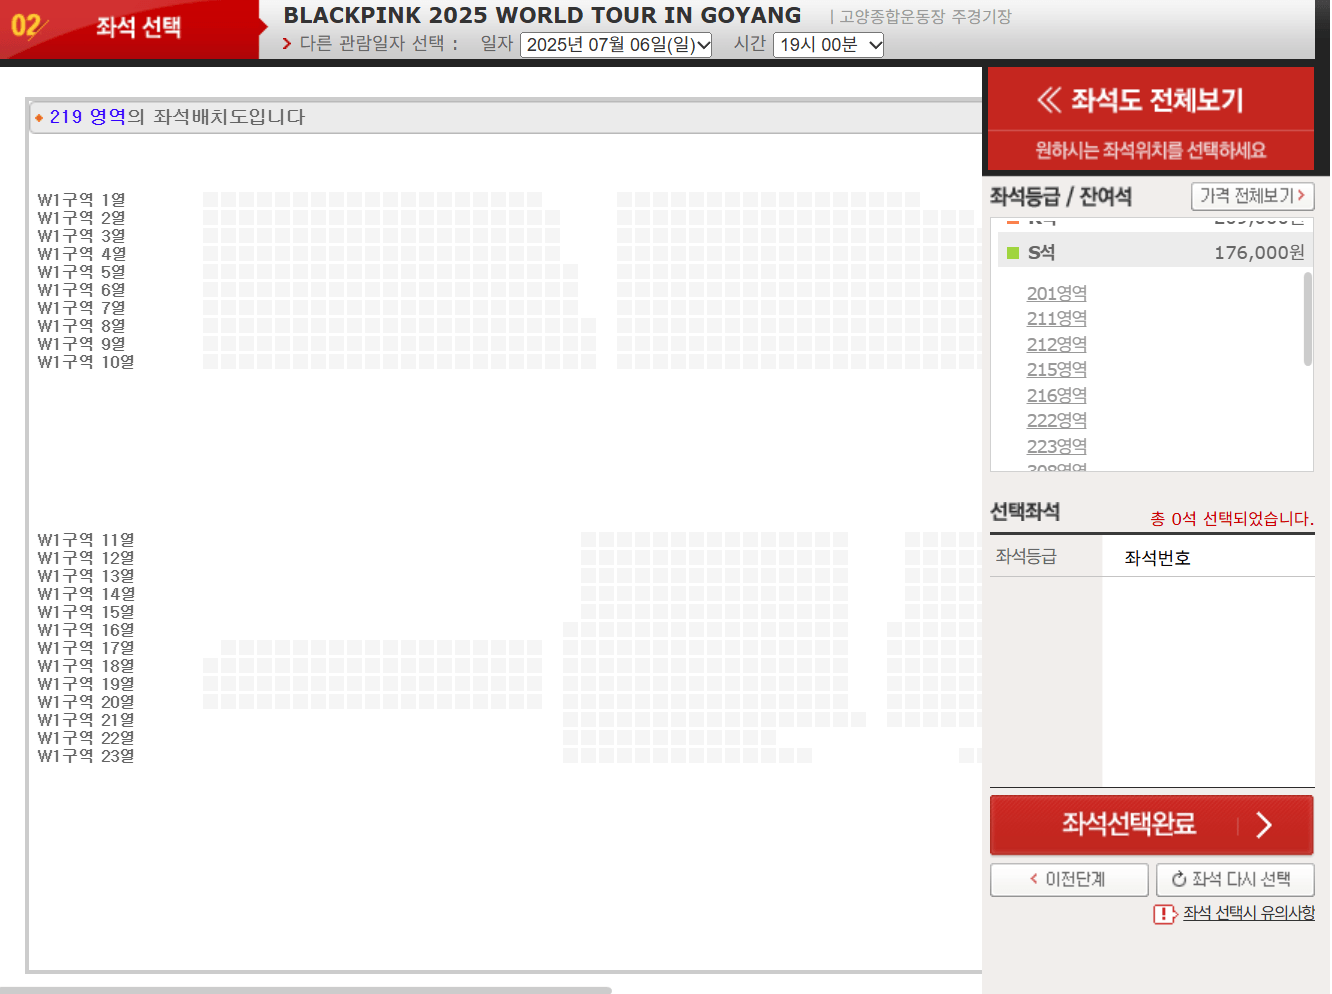Click the W1구역 1열 row label
This screenshot has height=994, width=1332.
(81, 200)
